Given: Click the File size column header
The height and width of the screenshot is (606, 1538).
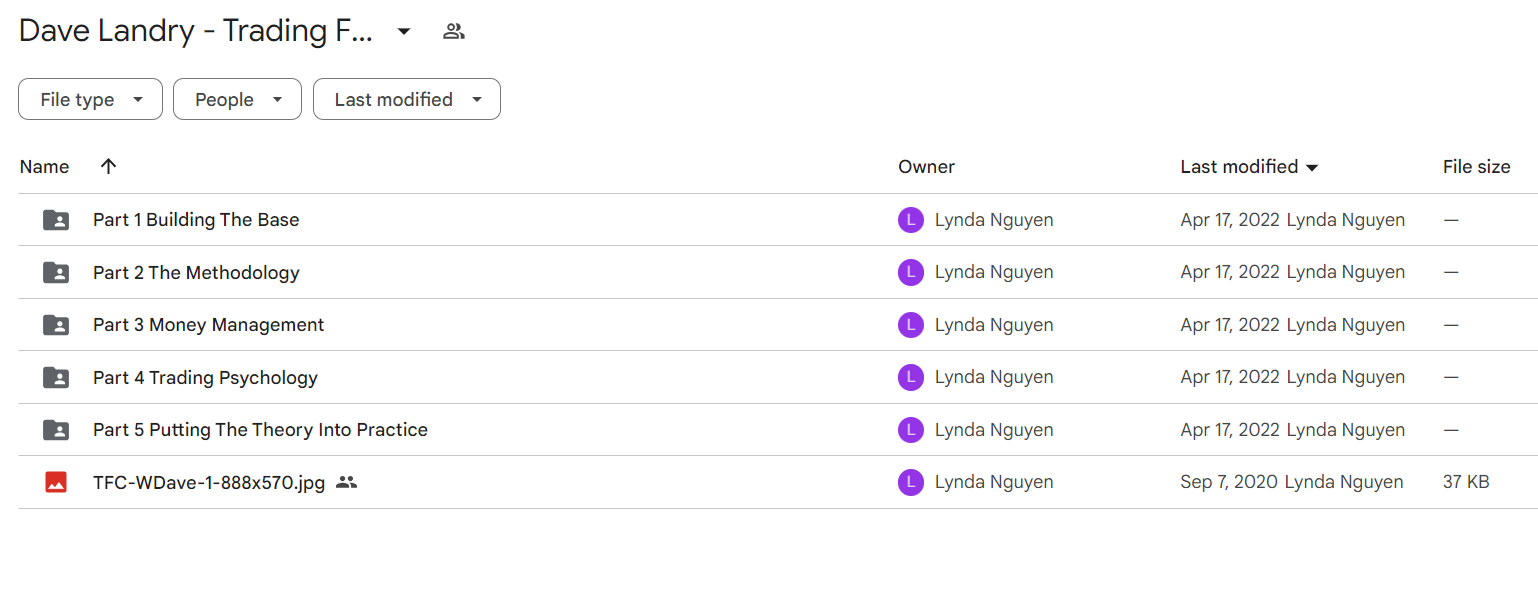Looking at the screenshot, I should pyautogui.click(x=1476, y=167).
